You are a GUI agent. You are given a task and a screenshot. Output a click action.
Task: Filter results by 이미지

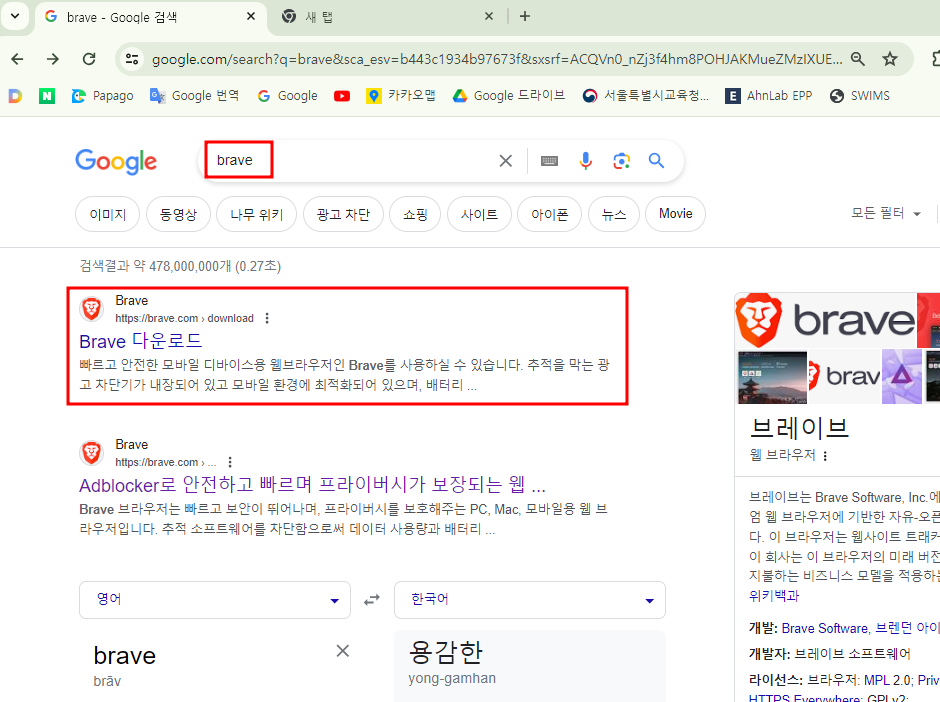(x=107, y=213)
